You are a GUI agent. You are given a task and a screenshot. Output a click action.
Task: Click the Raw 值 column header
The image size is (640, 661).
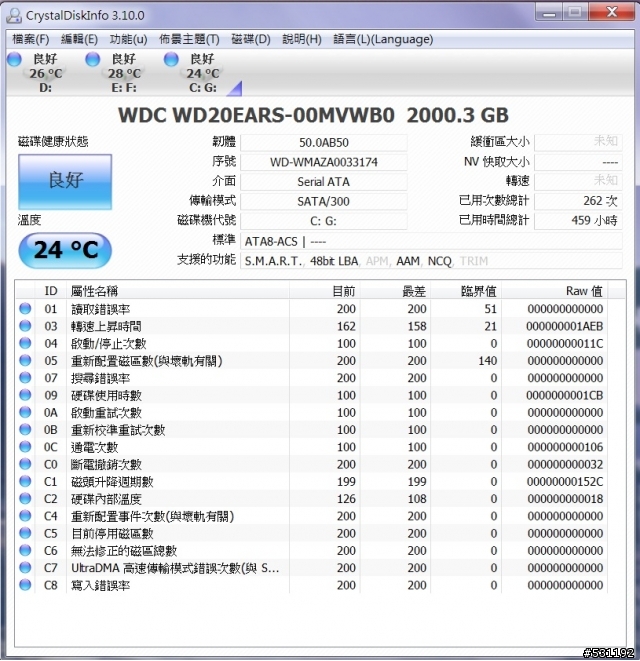click(x=554, y=291)
